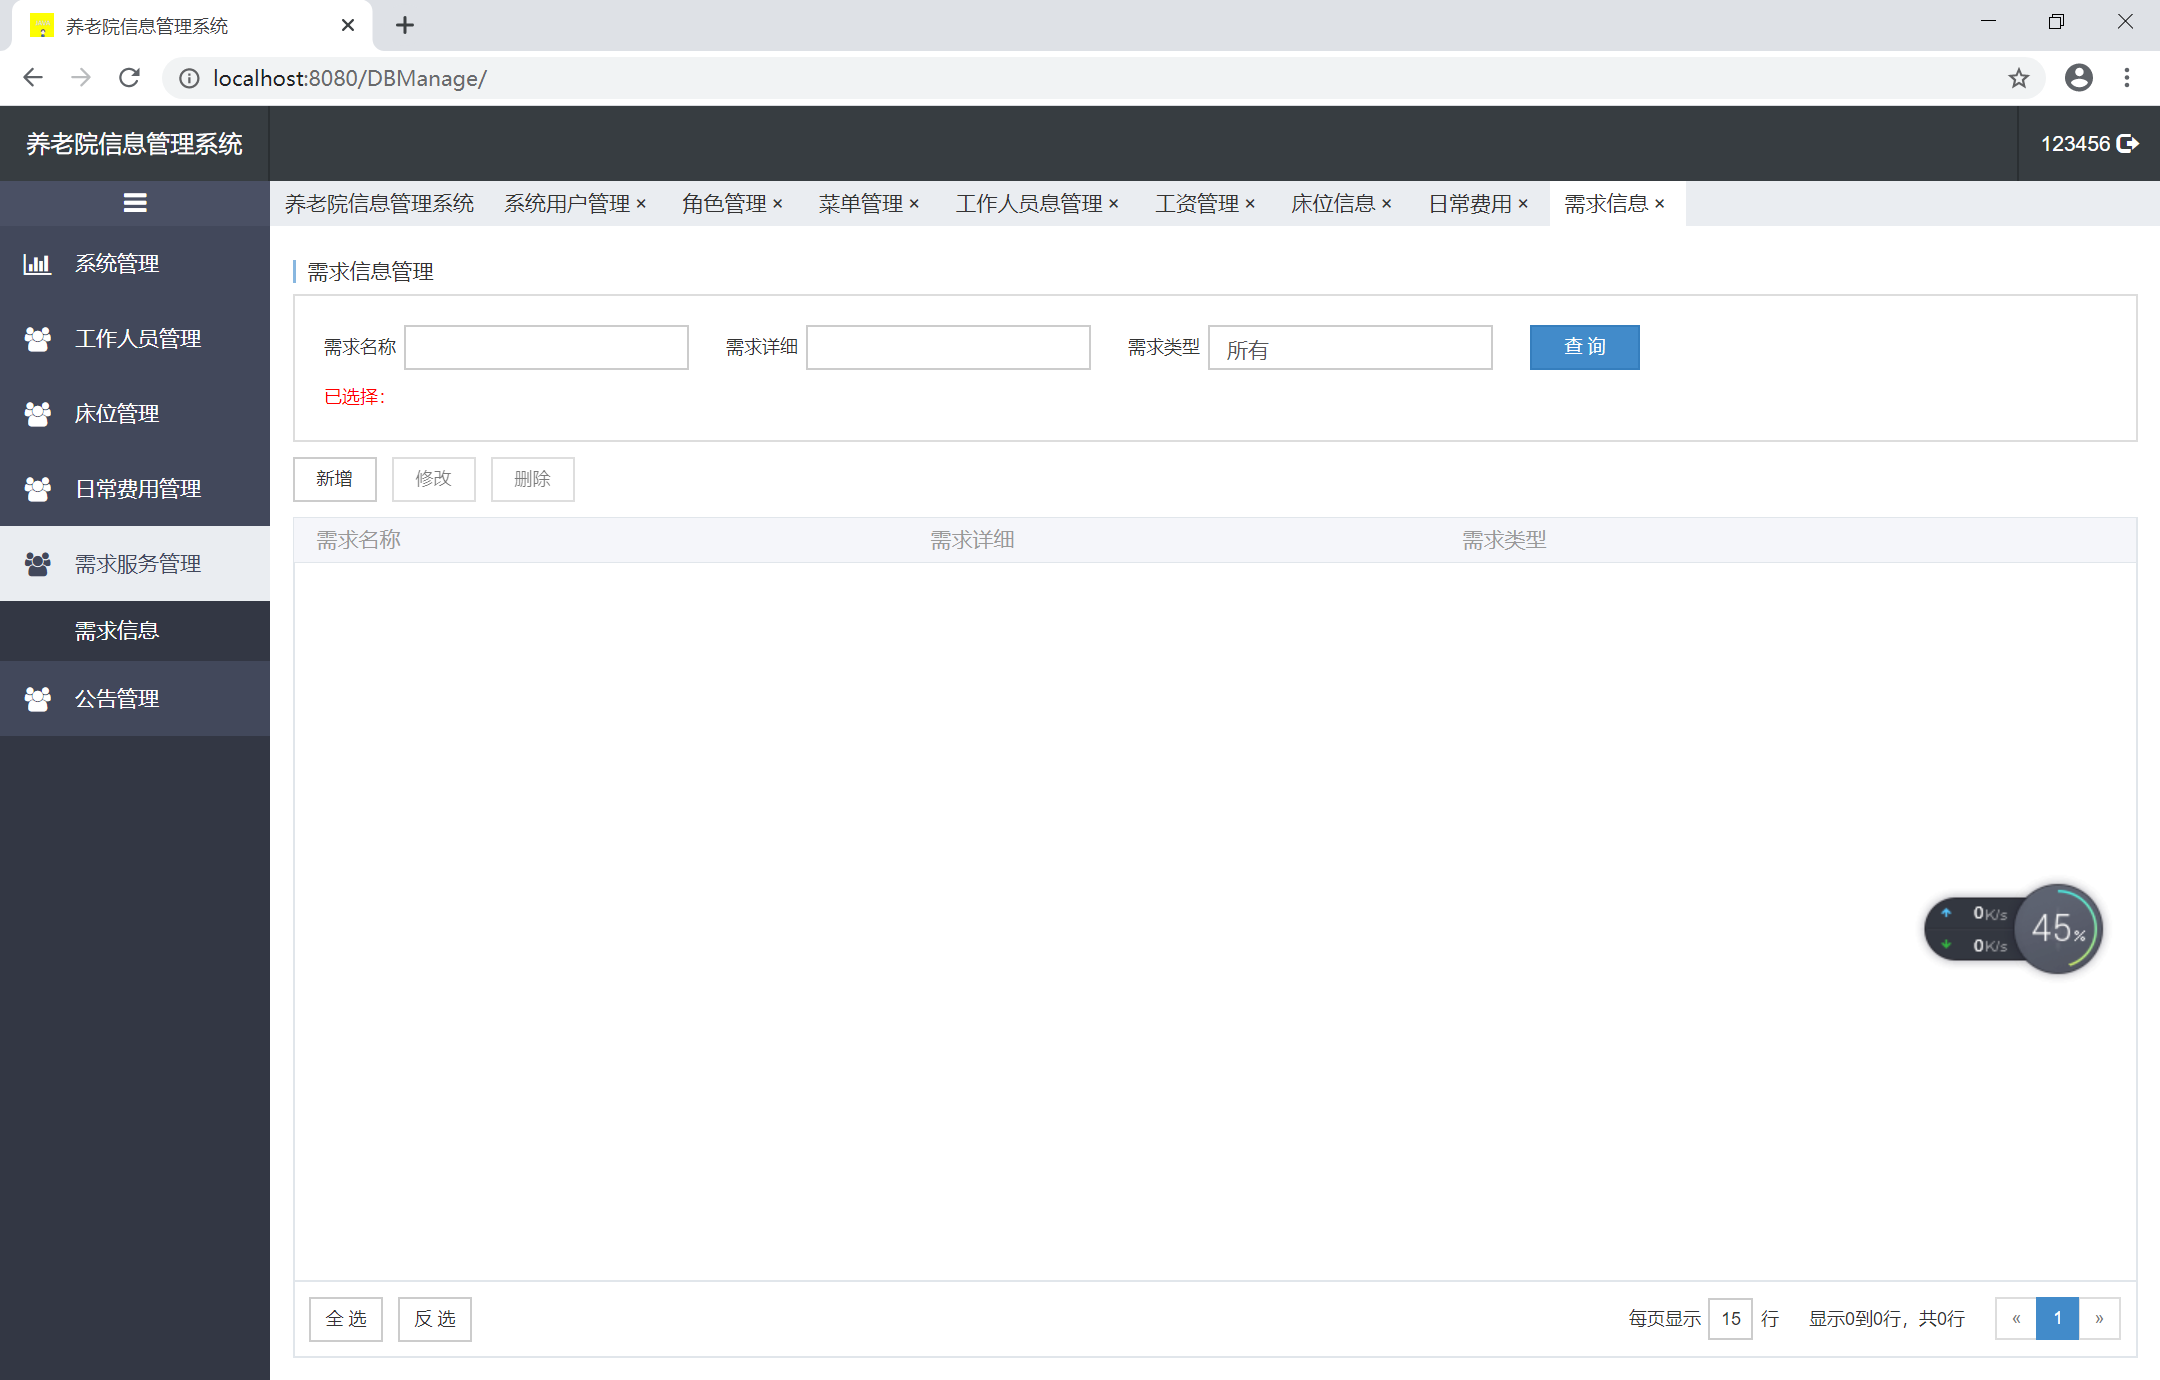Click the blue 查询 button
The width and height of the screenshot is (2160, 1380).
point(1584,347)
